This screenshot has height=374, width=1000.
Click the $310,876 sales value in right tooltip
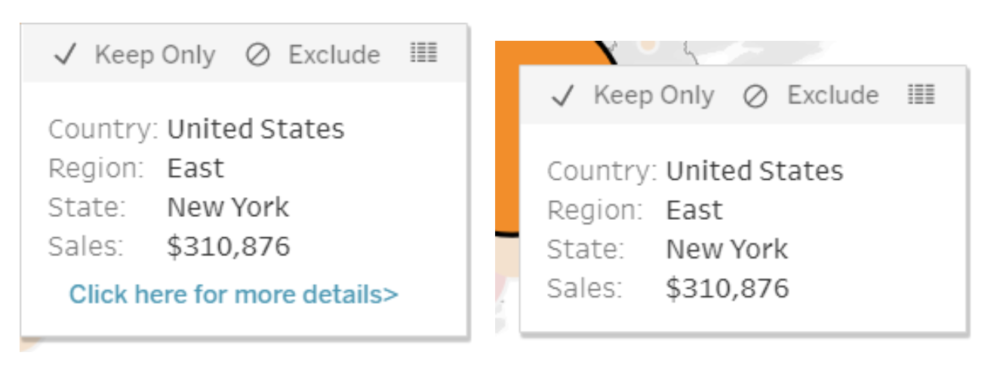tap(728, 288)
